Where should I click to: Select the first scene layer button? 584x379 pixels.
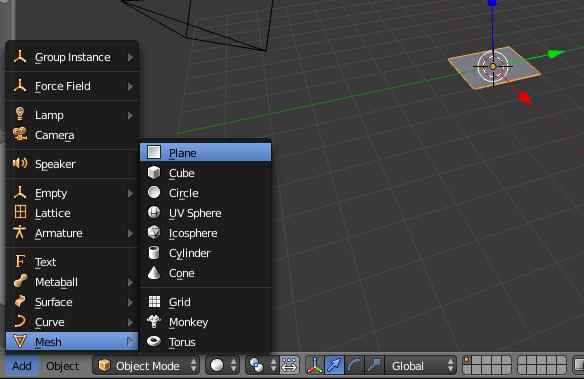click(468, 360)
